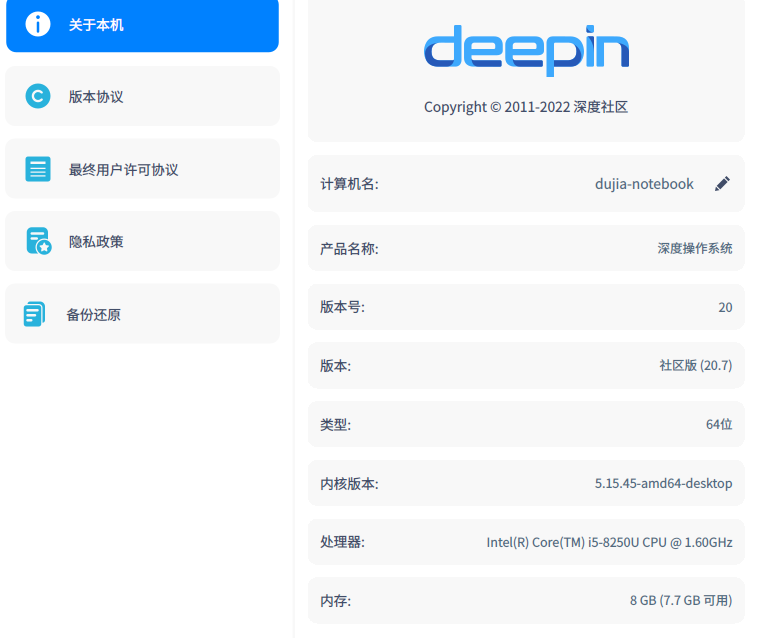
Task: Click the privacy policy icon beside 隐私政策
Action: pyautogui.click(x=39, y=241)
